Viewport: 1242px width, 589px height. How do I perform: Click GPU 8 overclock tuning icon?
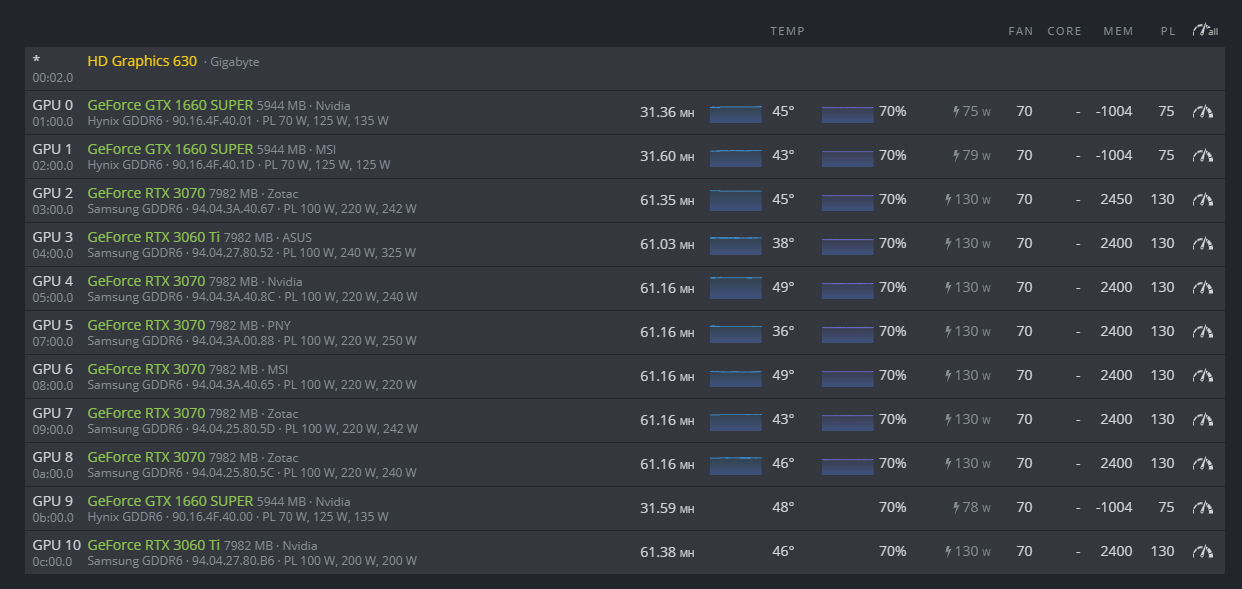coord(1202,464)
